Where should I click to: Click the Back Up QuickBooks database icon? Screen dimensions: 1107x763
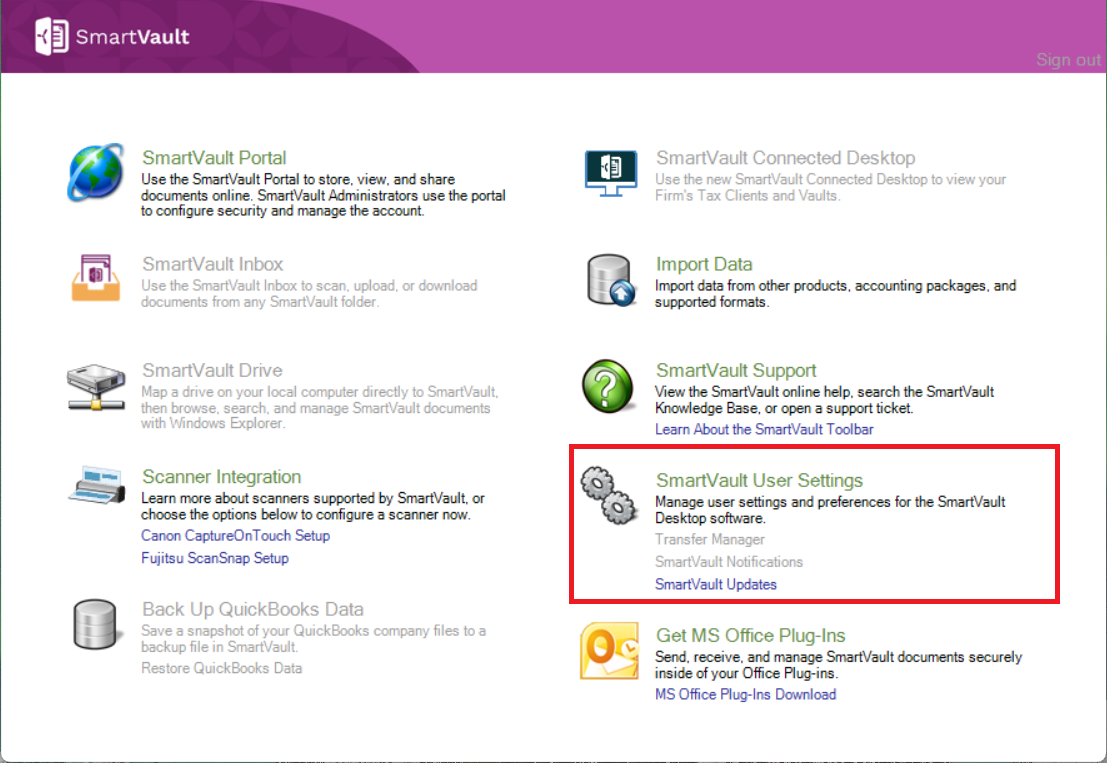pos(95,624)
